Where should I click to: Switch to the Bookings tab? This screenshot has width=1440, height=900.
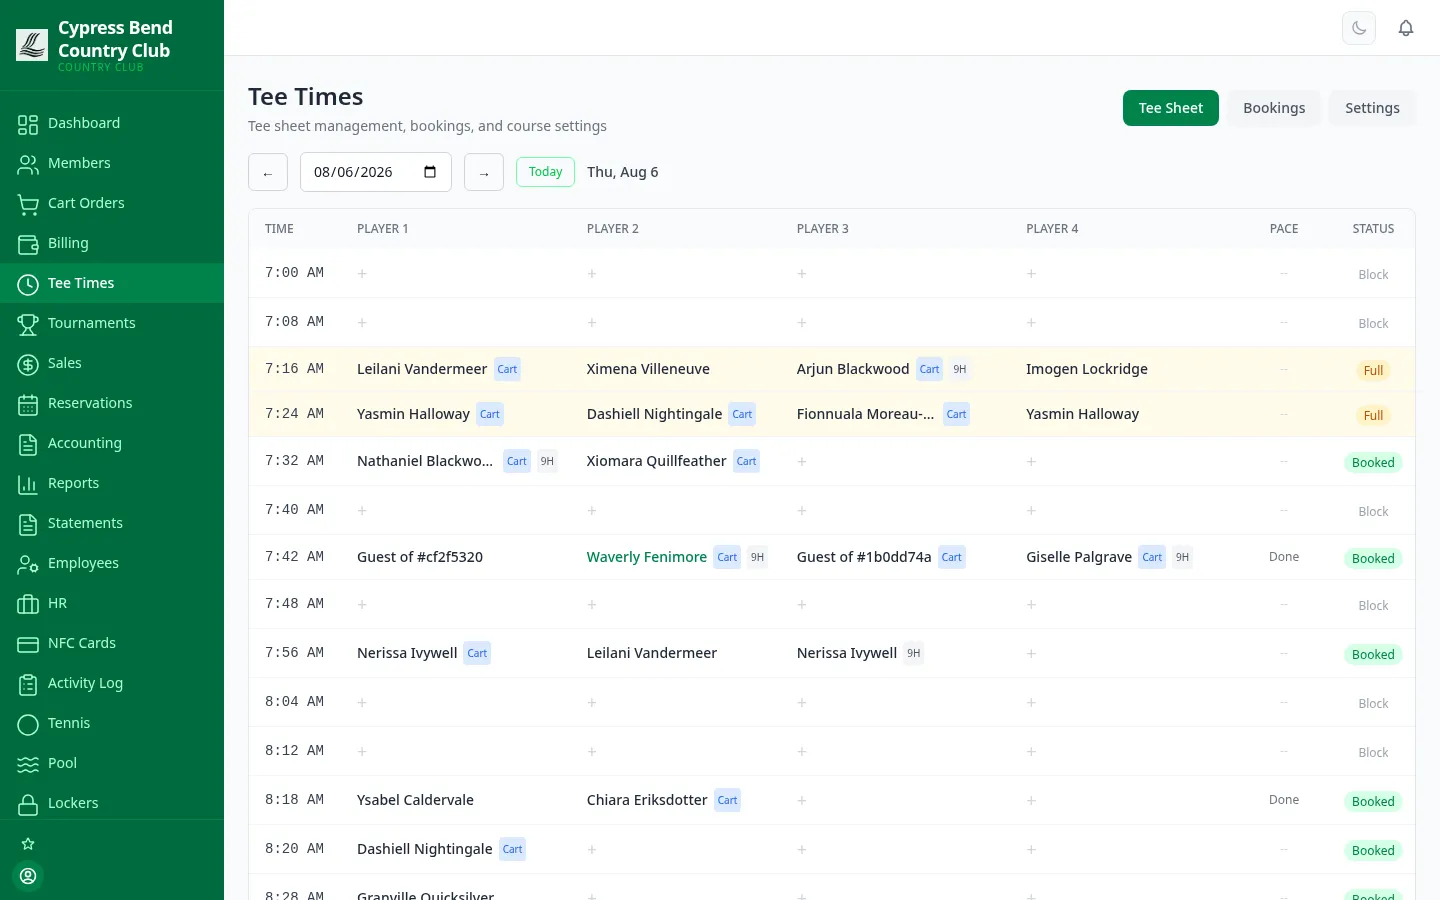[x=1274, y=108]
